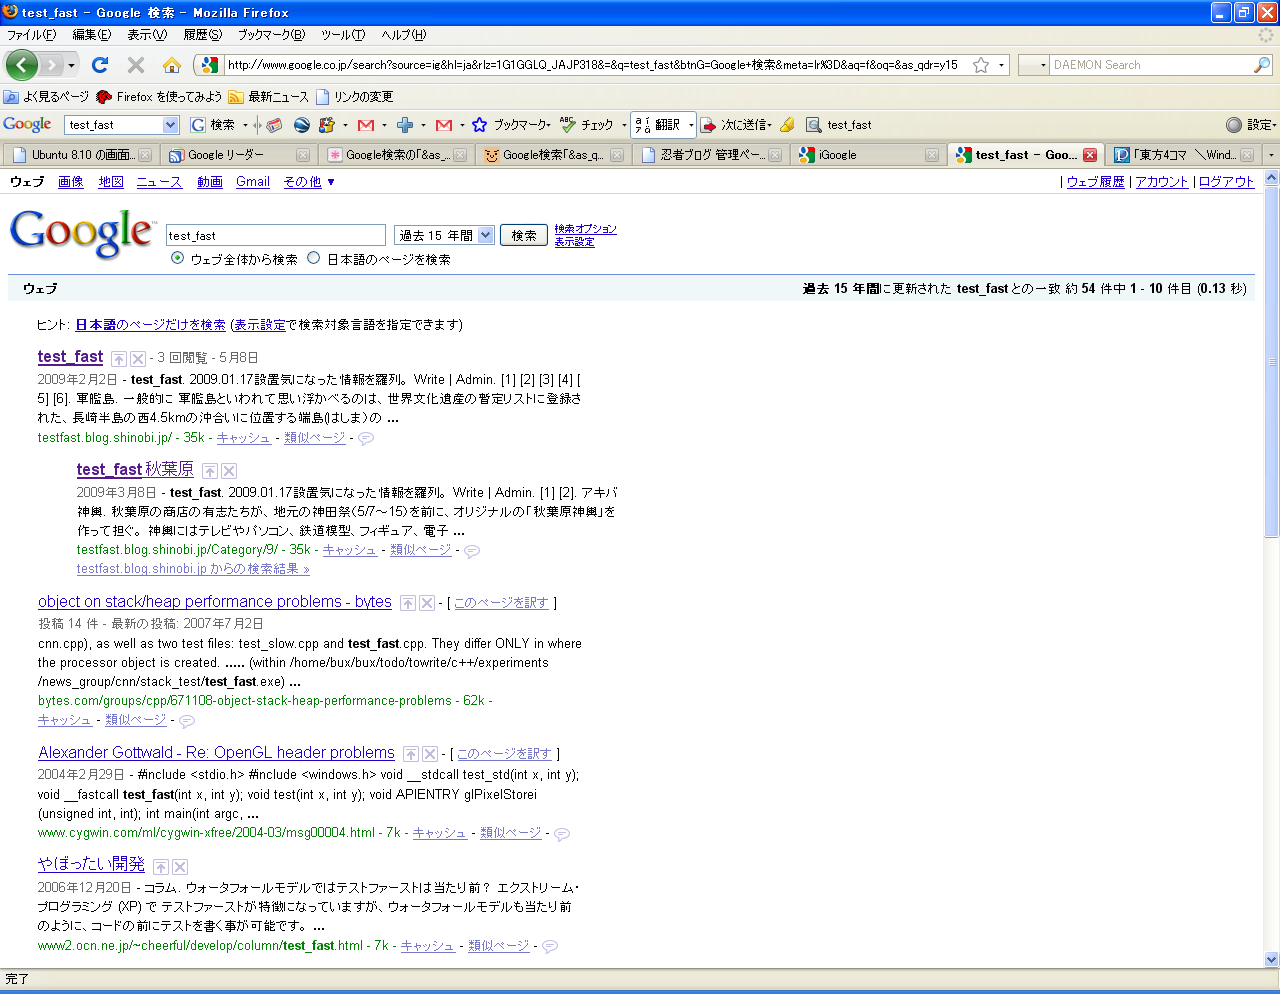Open the address bar URL history dropdown
1280x994 pixels.
tap(1001, 65)
